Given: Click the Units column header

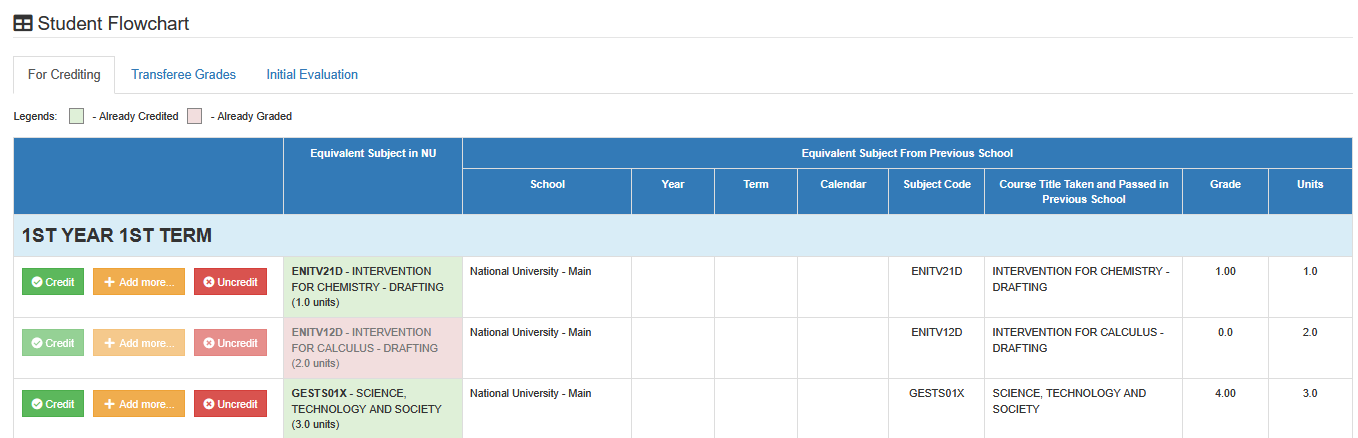Looking at the screenshot, I should [1310, 191].
